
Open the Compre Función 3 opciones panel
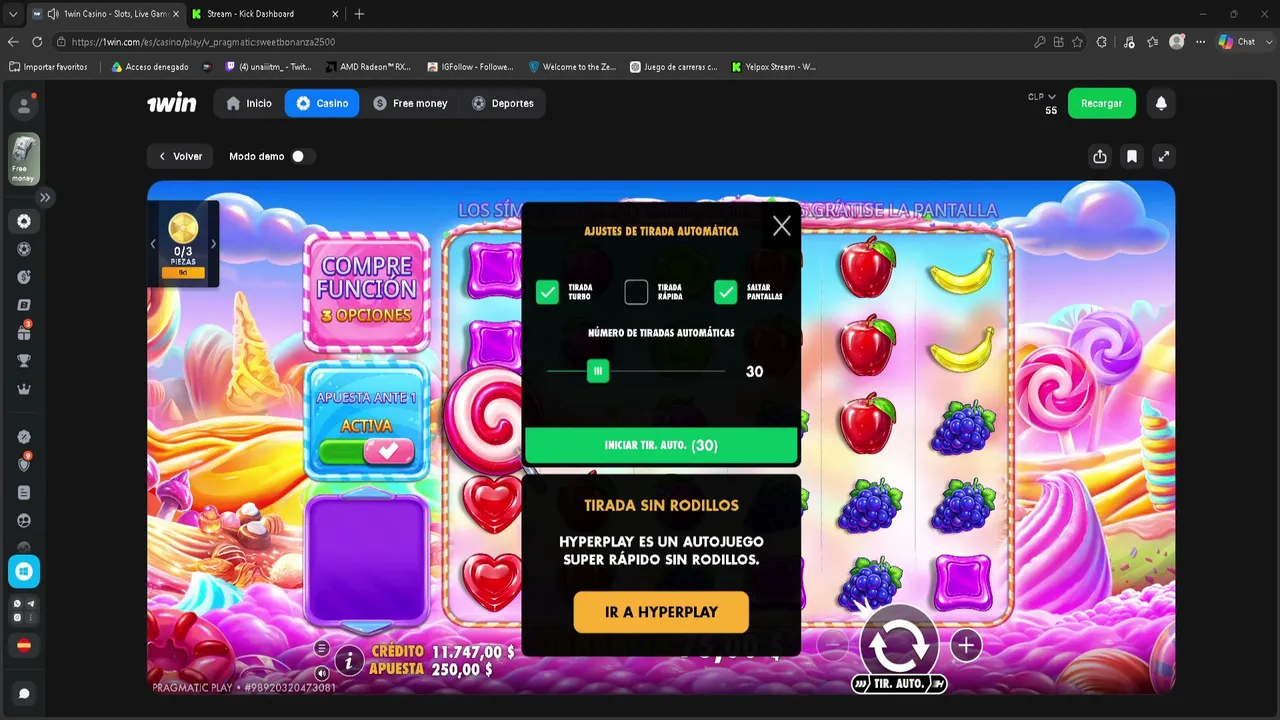[x=367, y=291]
